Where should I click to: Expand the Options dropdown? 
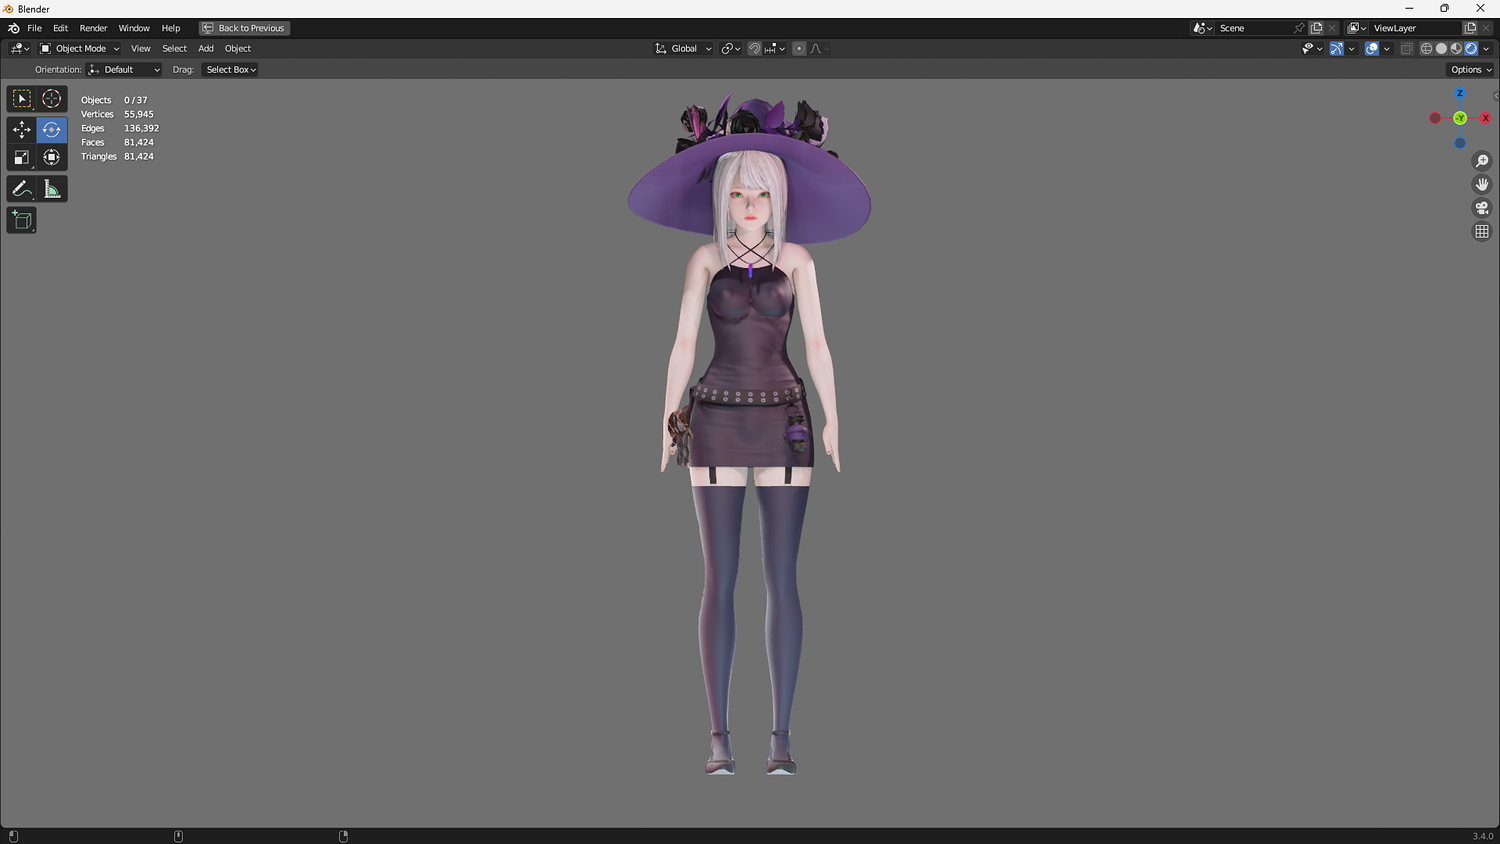click(1470, 70)
